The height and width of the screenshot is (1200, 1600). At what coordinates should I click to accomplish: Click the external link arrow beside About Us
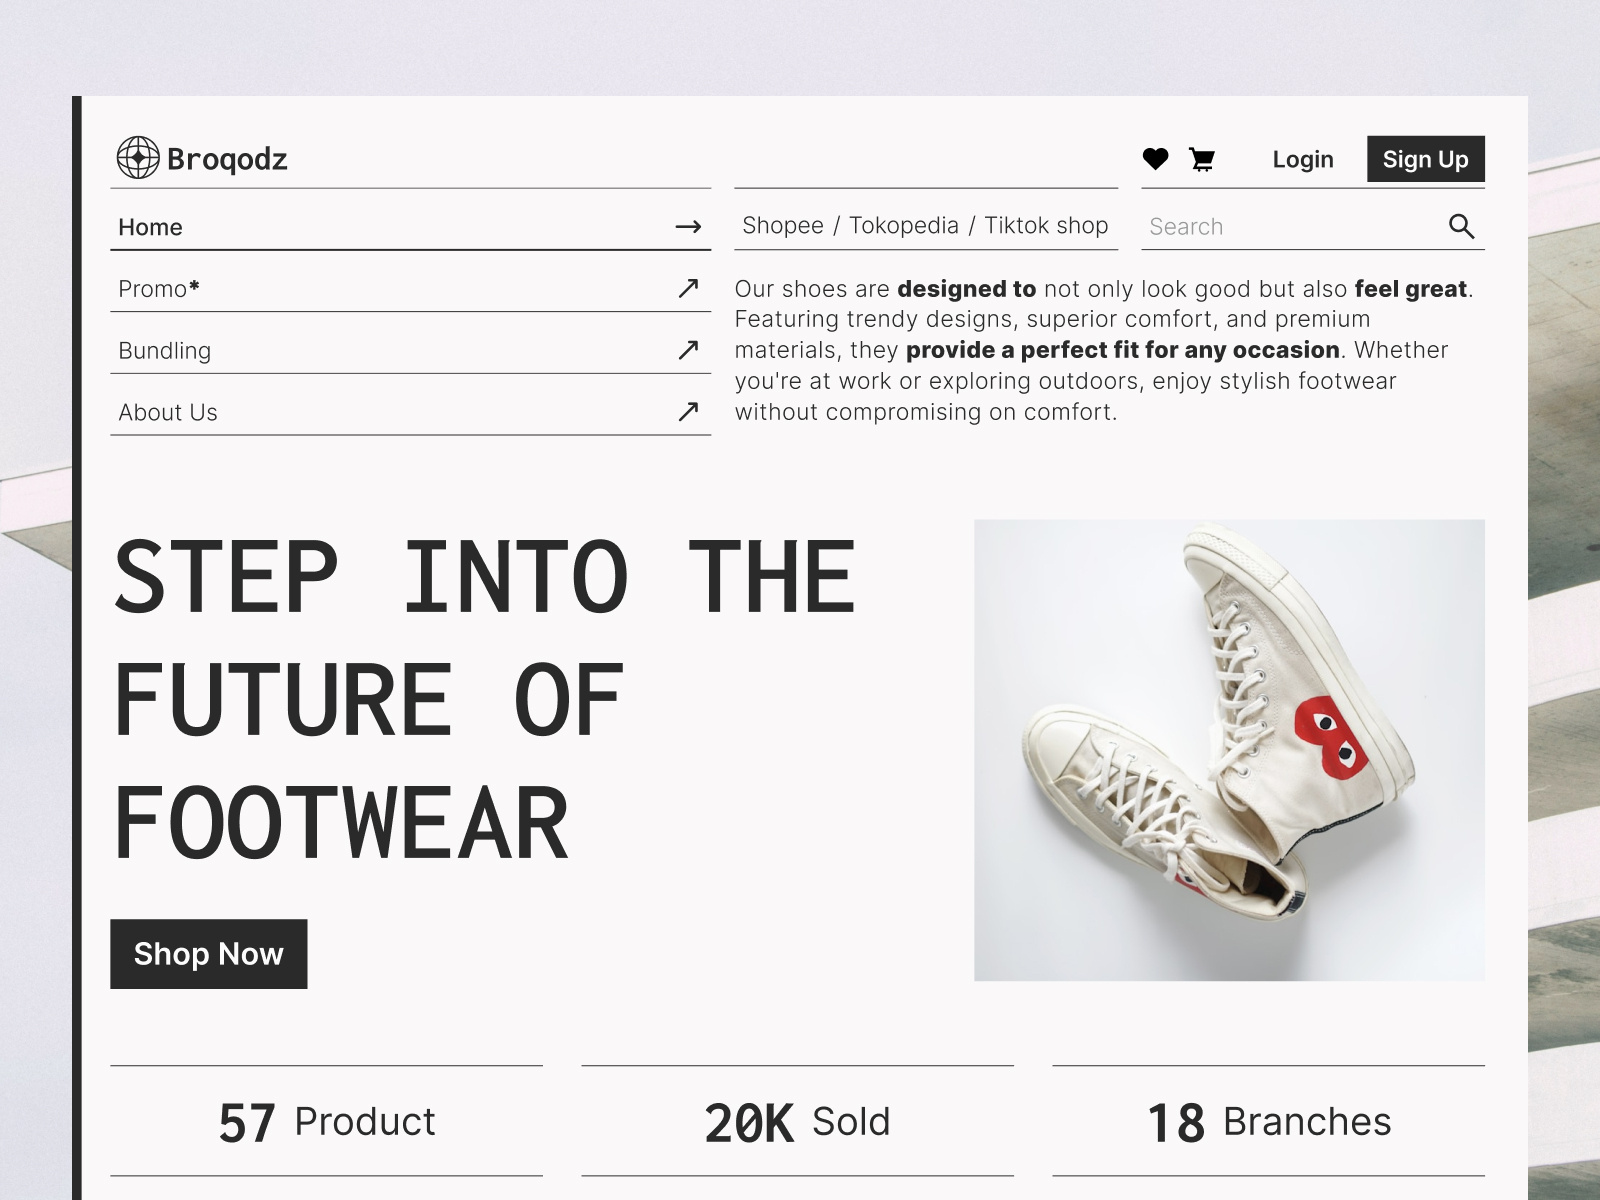tap(688, 411)
